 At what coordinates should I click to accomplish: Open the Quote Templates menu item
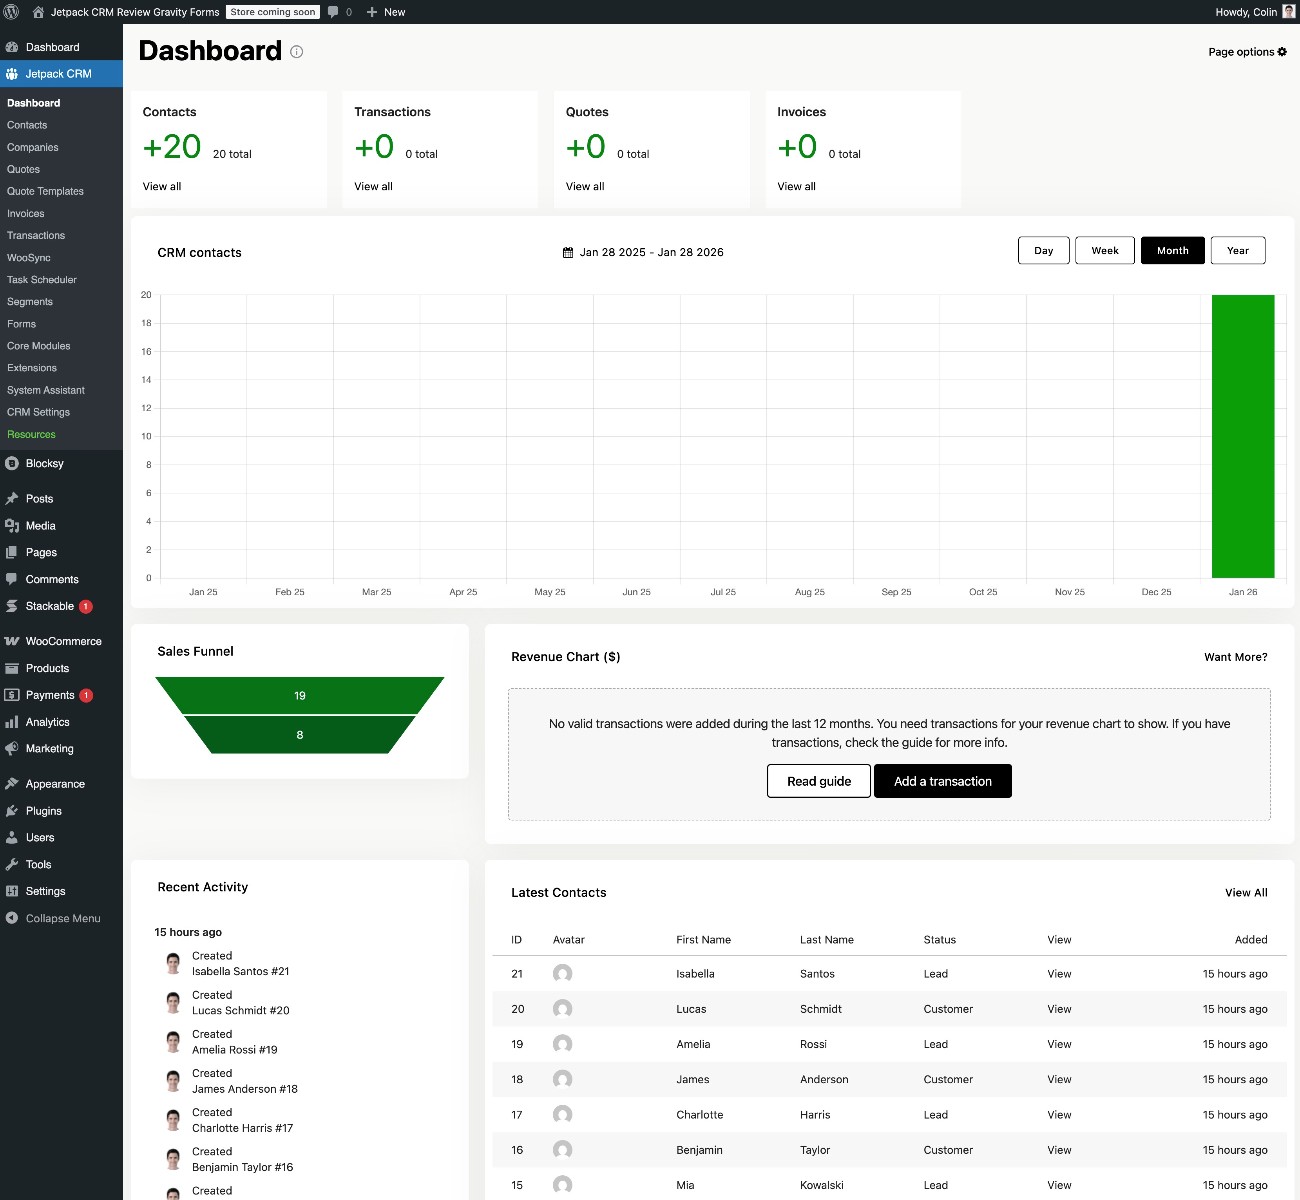tap(45, 191)
